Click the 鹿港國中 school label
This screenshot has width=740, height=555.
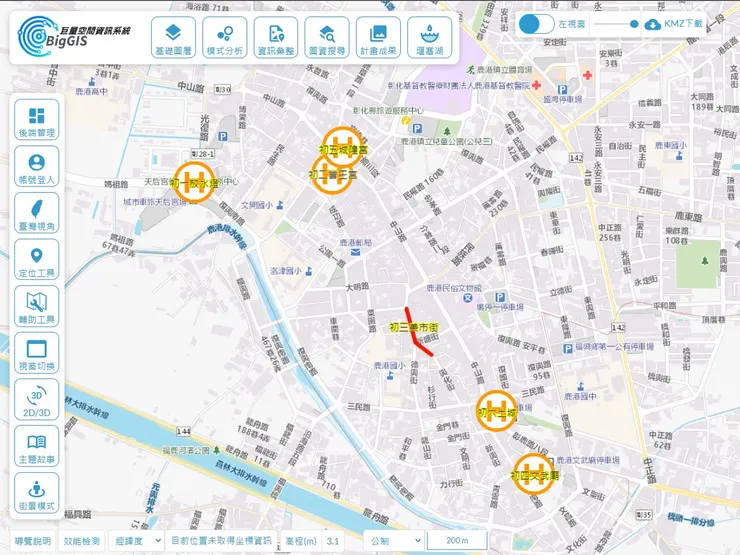(x=580, y=396)
